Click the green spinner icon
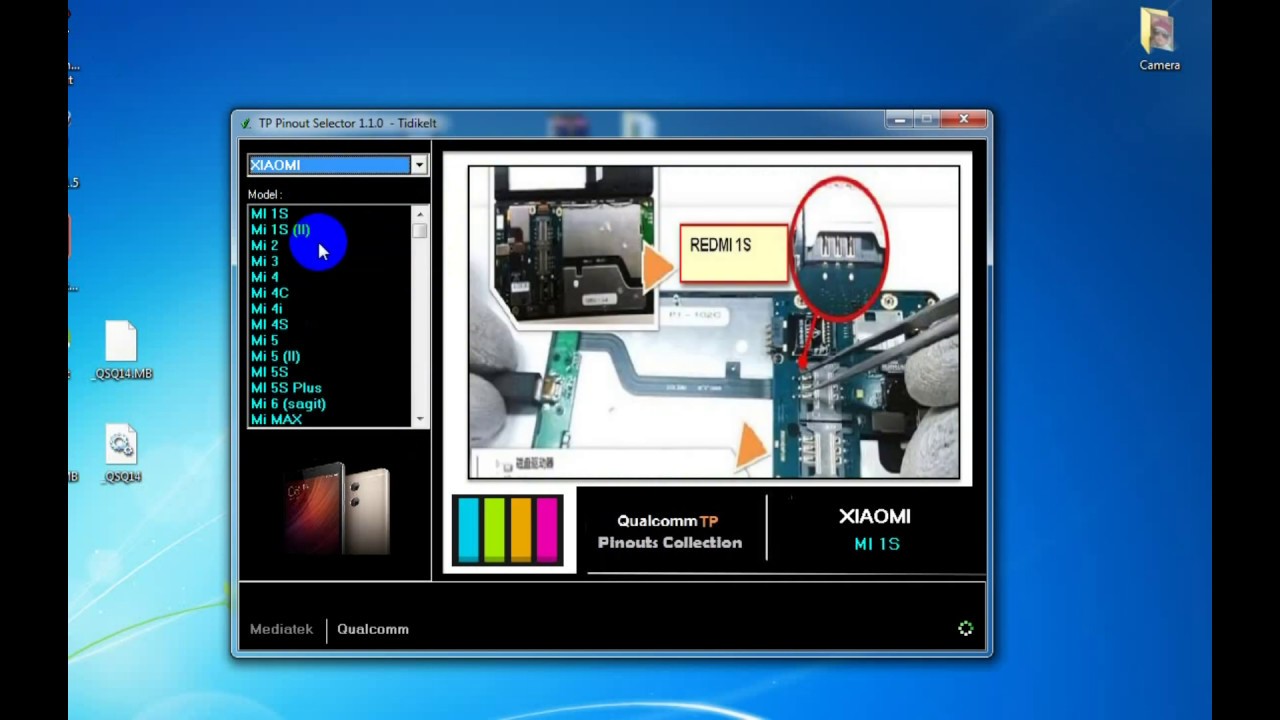The height and width of the screenshot is (720, 1280). point(965,628)
